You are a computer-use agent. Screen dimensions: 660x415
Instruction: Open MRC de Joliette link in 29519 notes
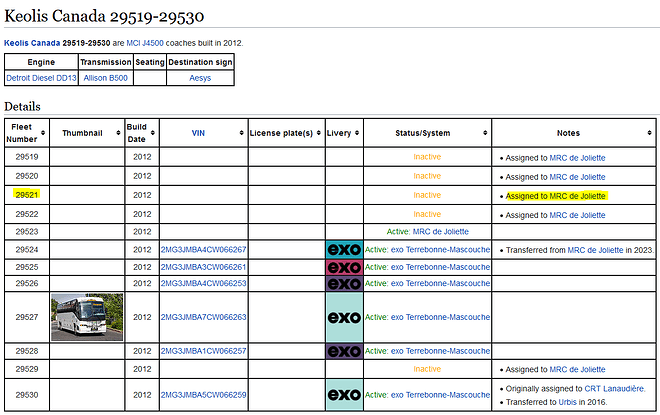[577, 158]
